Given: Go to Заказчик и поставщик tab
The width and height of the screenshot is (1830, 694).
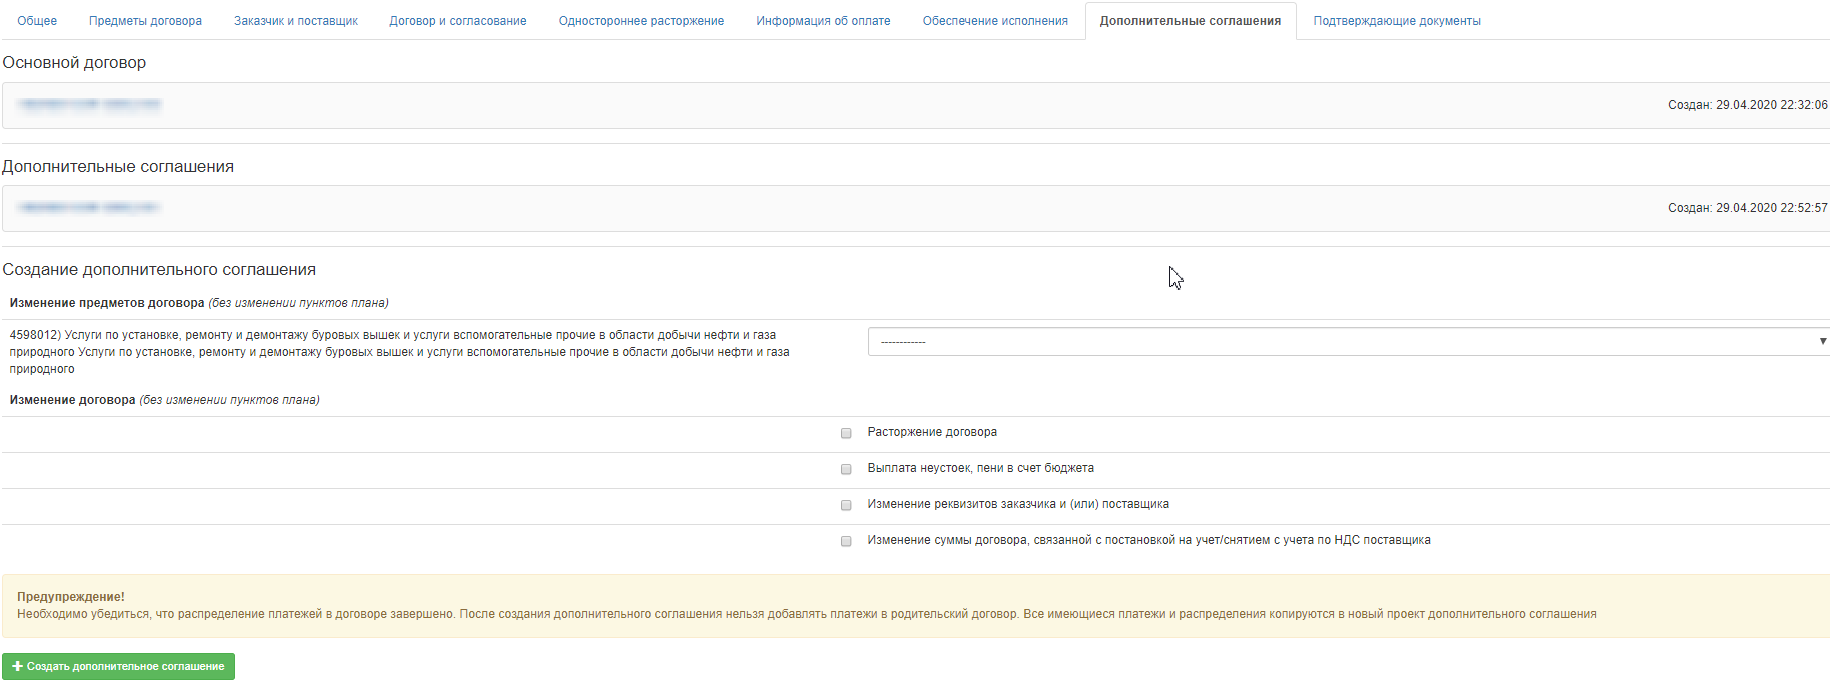Looking at the screenshot, I should (x=295, y=21).
